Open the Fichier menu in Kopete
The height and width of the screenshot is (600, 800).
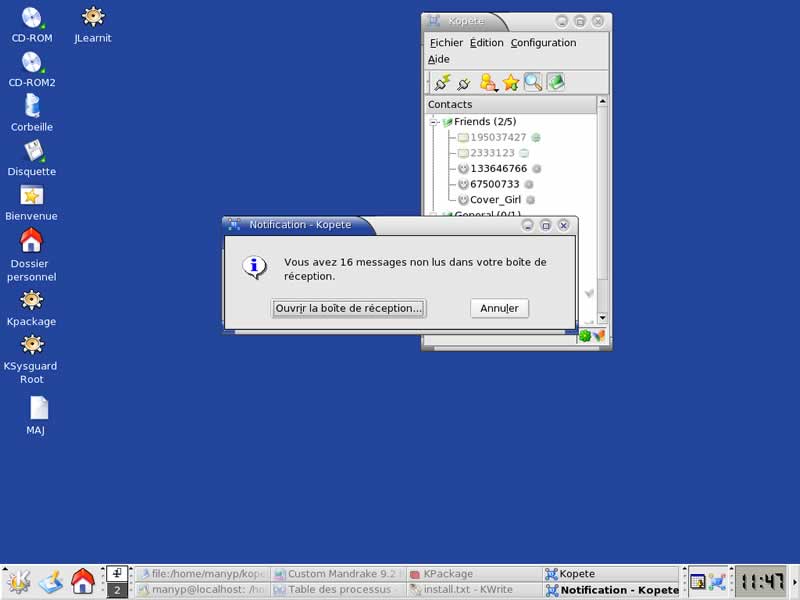click(x=446, y=43)
